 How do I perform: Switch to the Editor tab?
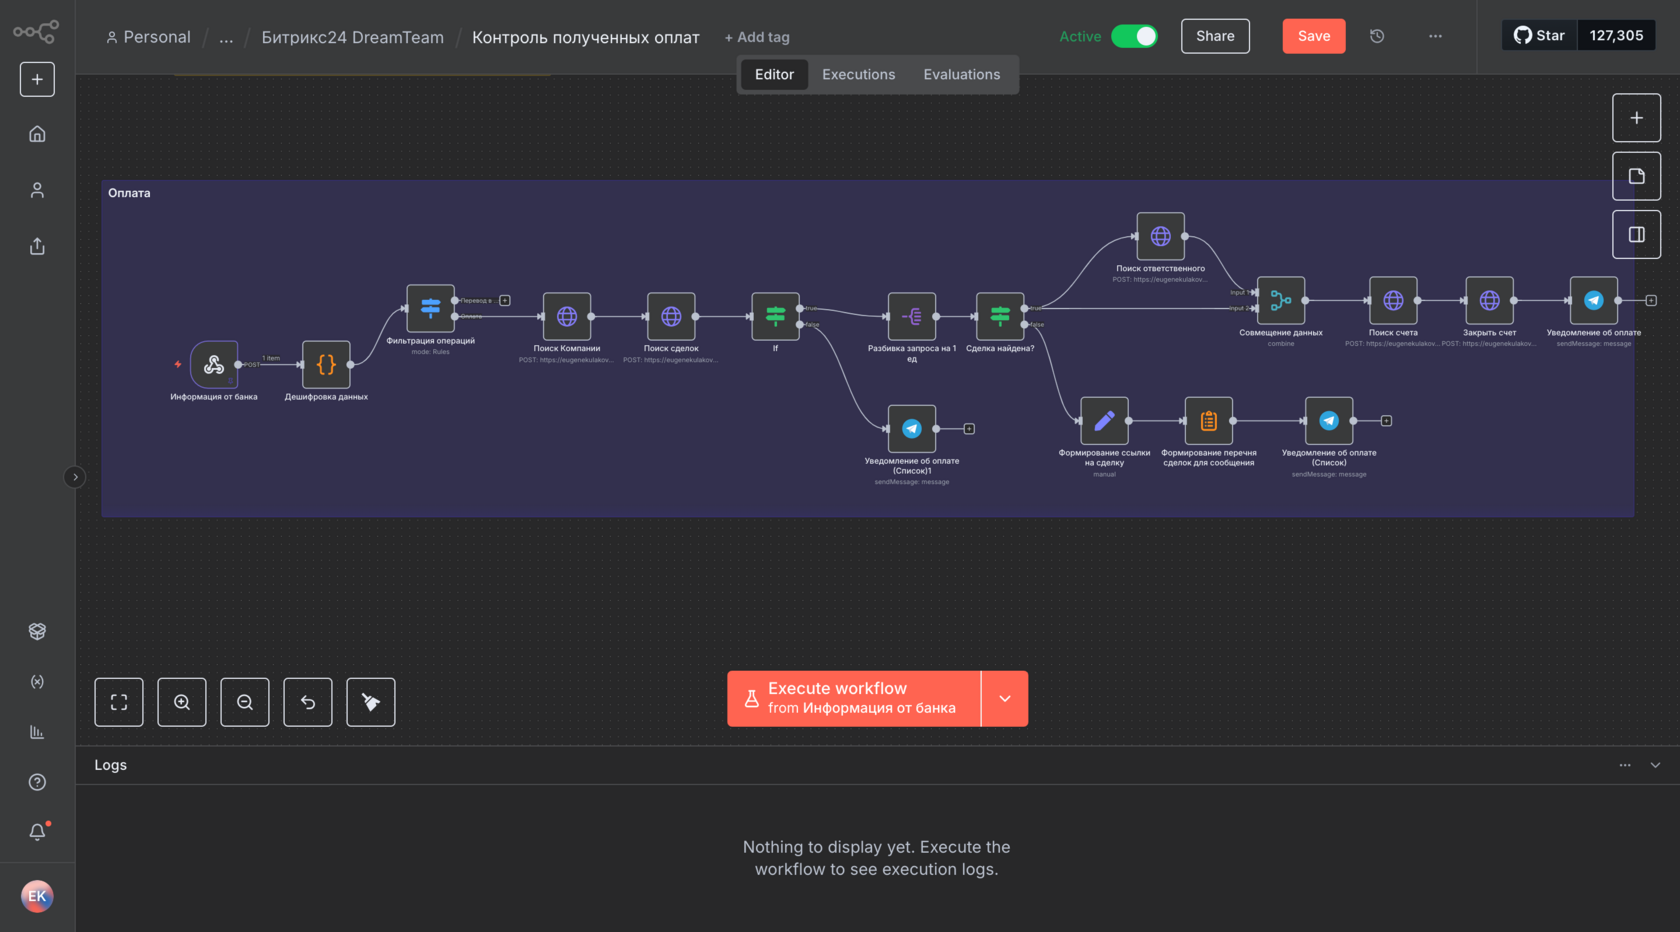pyautogui.click(x=774, y=74)
